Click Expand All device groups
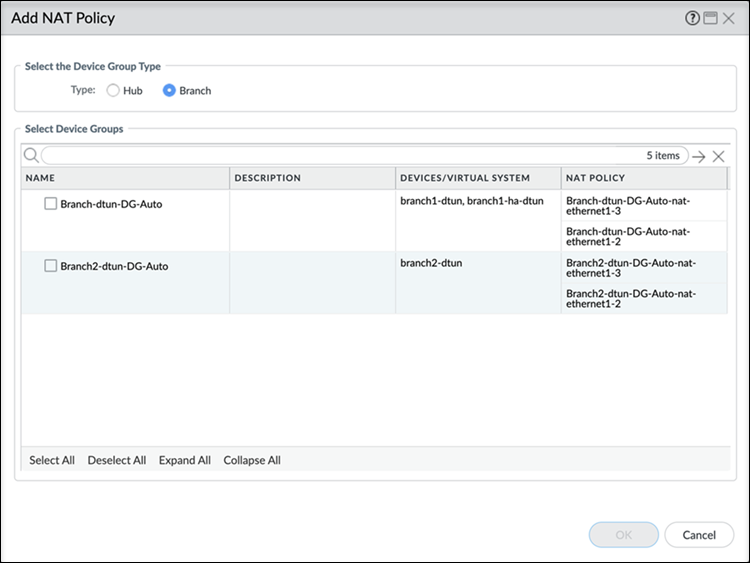The width and height of the screenshot is (750, 563). pyautogui.click(x=184, y=460)
